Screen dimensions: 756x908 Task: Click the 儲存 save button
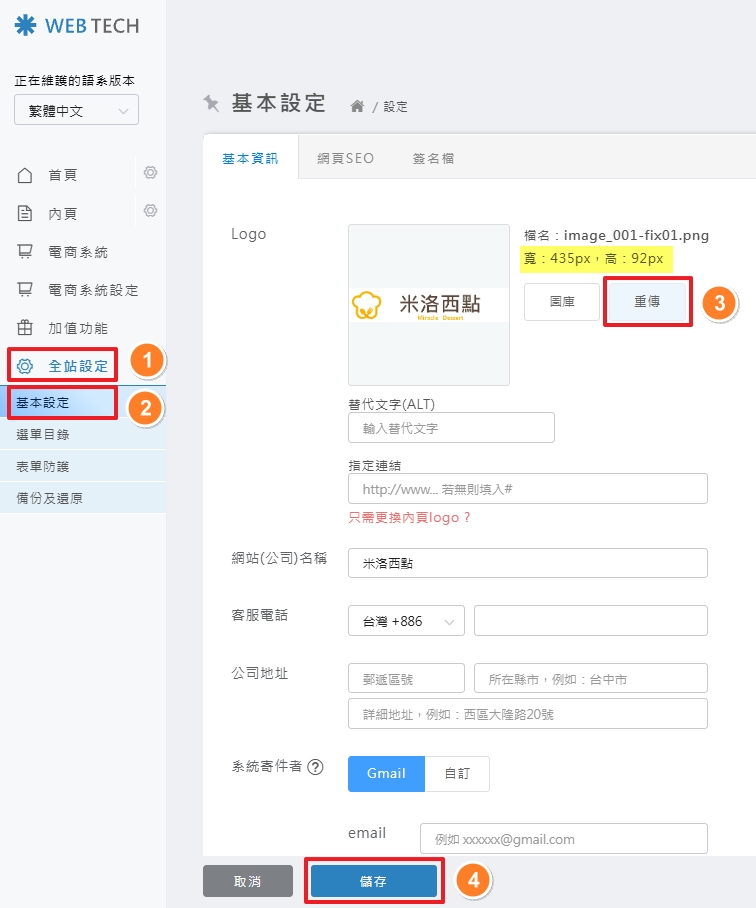pos(373,881)
